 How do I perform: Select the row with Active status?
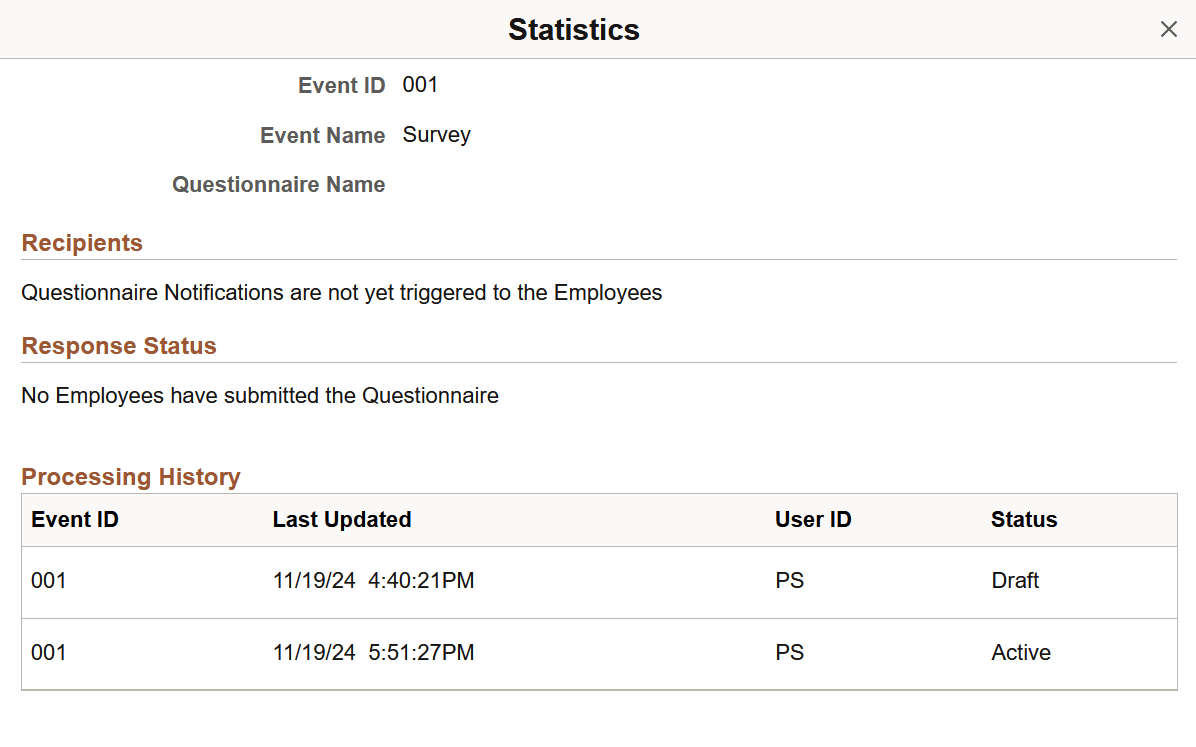tap(598, 652)
